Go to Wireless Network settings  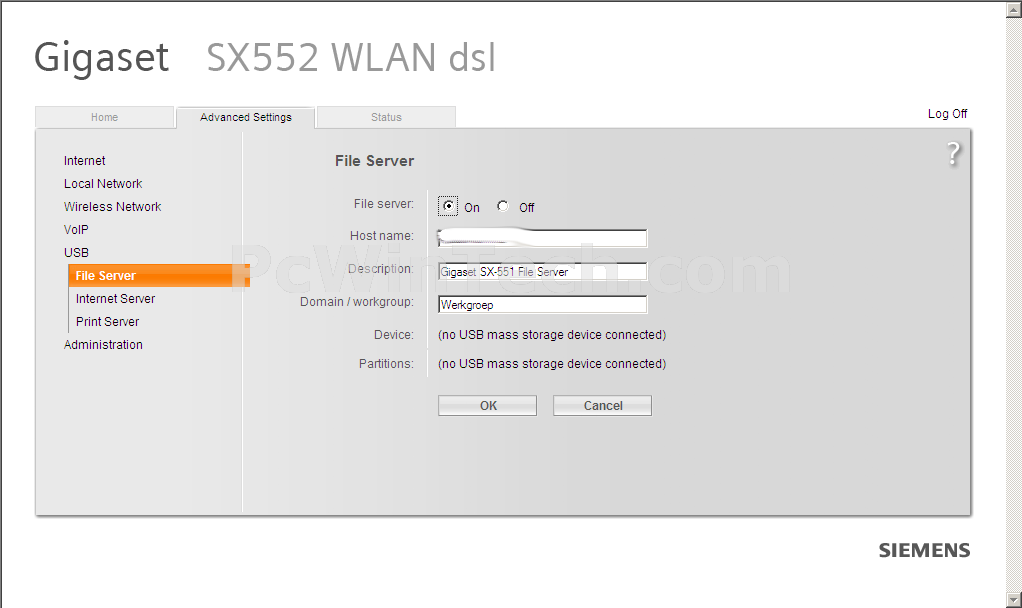pos(112,207)
